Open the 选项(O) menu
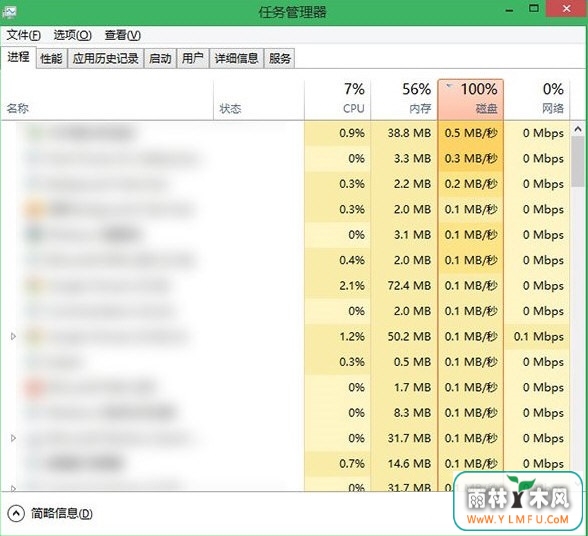The image size is (588, 536). [72, 35]
